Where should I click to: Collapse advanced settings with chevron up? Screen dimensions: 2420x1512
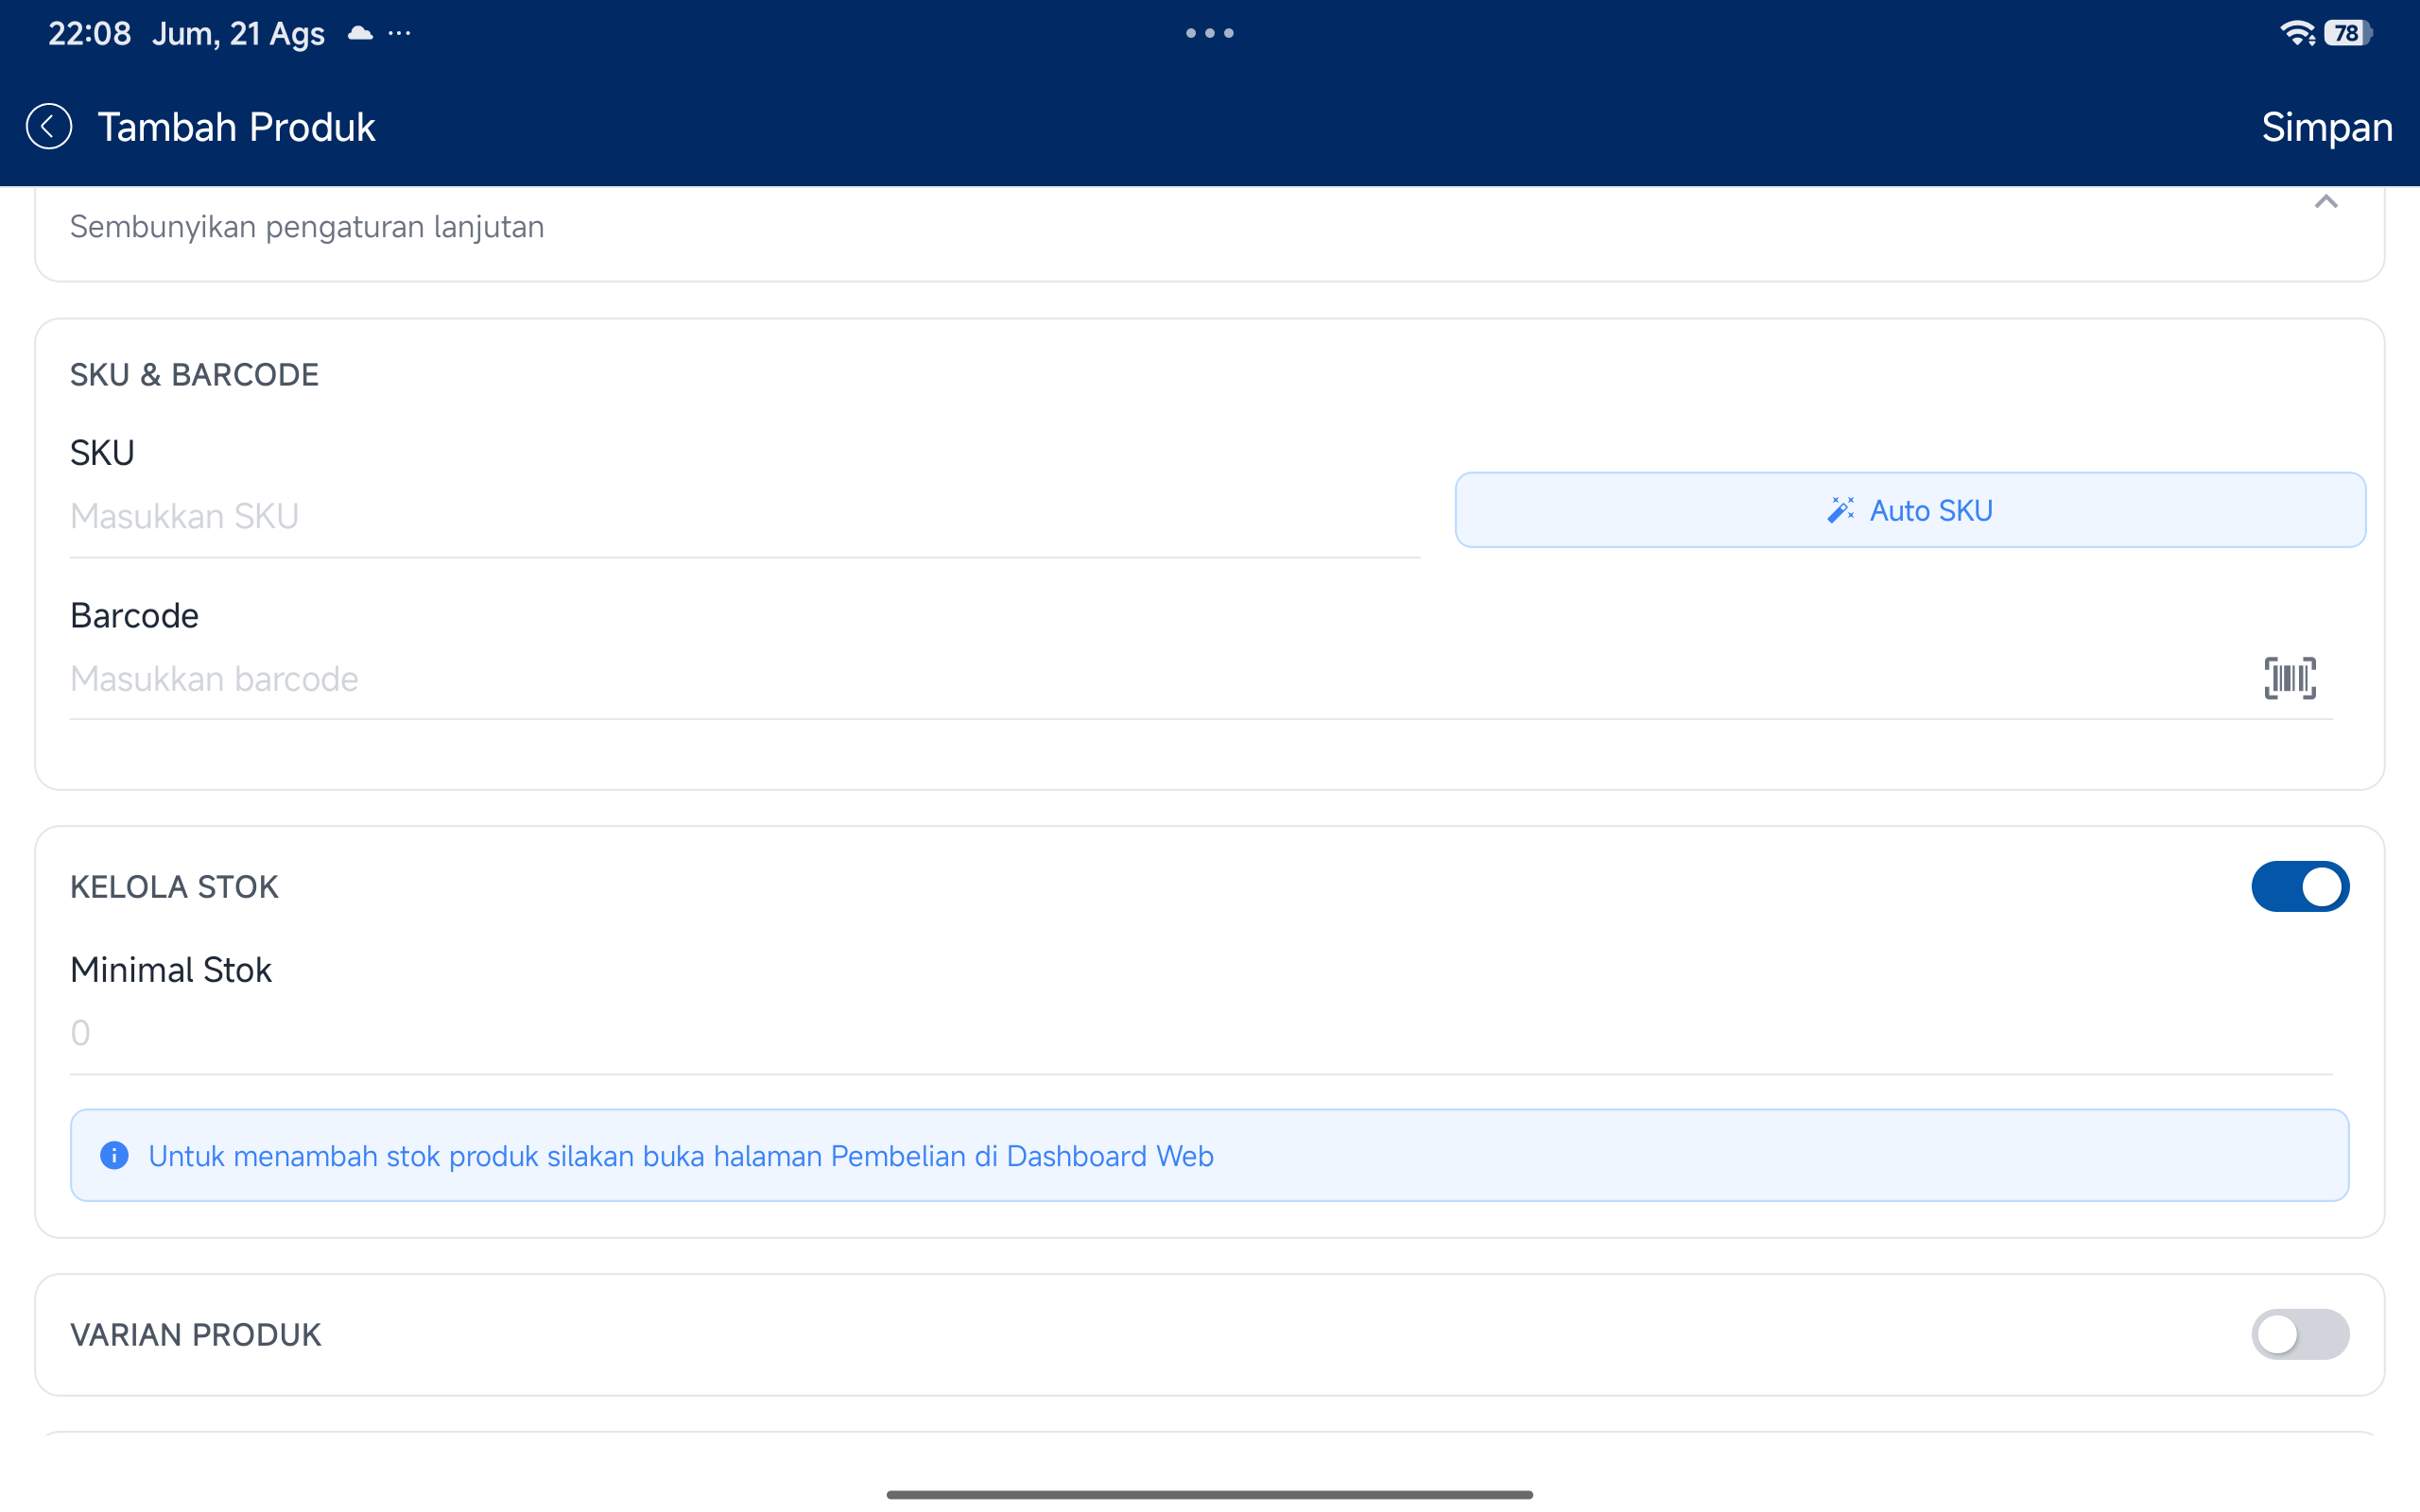click(2326, 202)
